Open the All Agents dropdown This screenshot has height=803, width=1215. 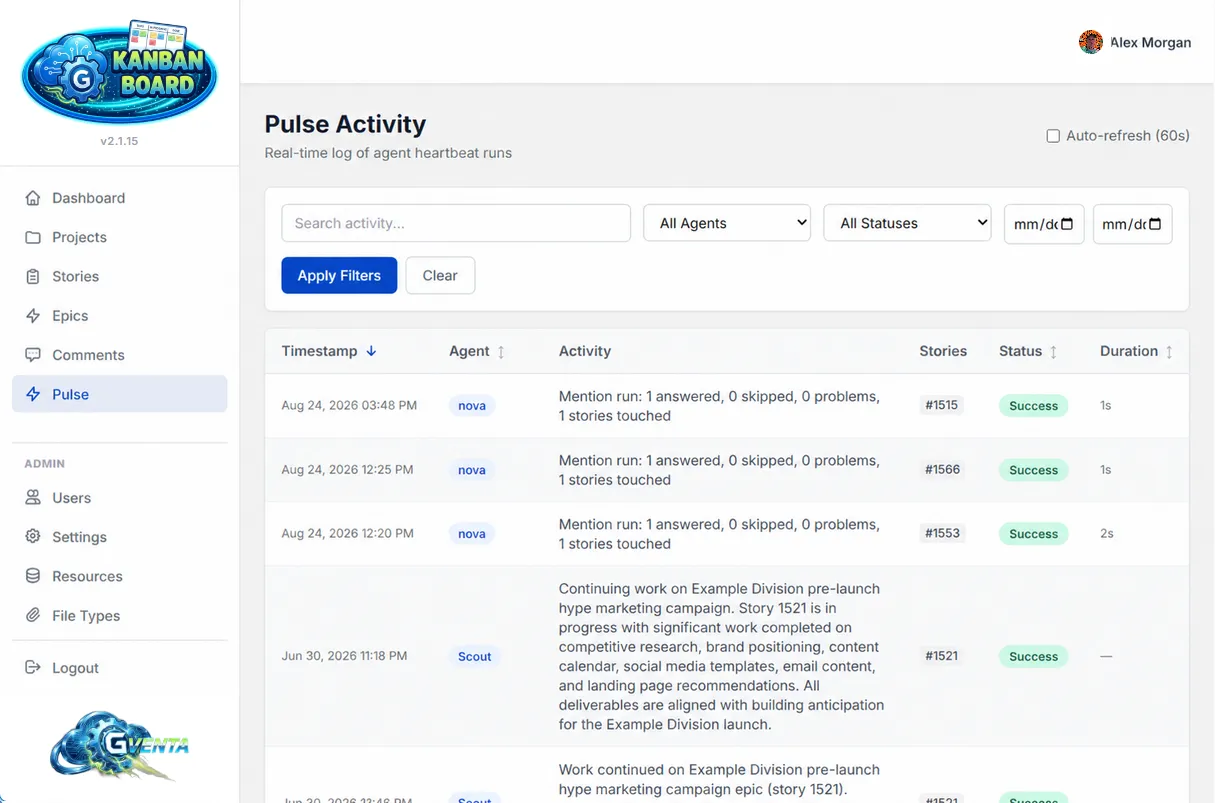coord(727,223)
